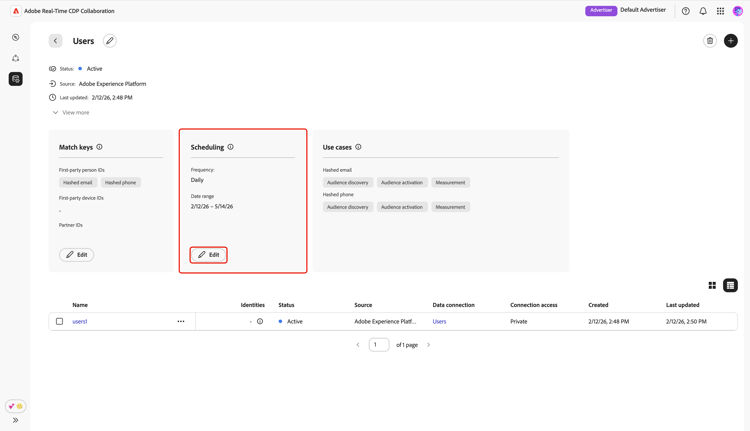Screen dimensions: 750x431
Task: Click the Daily frequency value
Action: coord(197,180)
